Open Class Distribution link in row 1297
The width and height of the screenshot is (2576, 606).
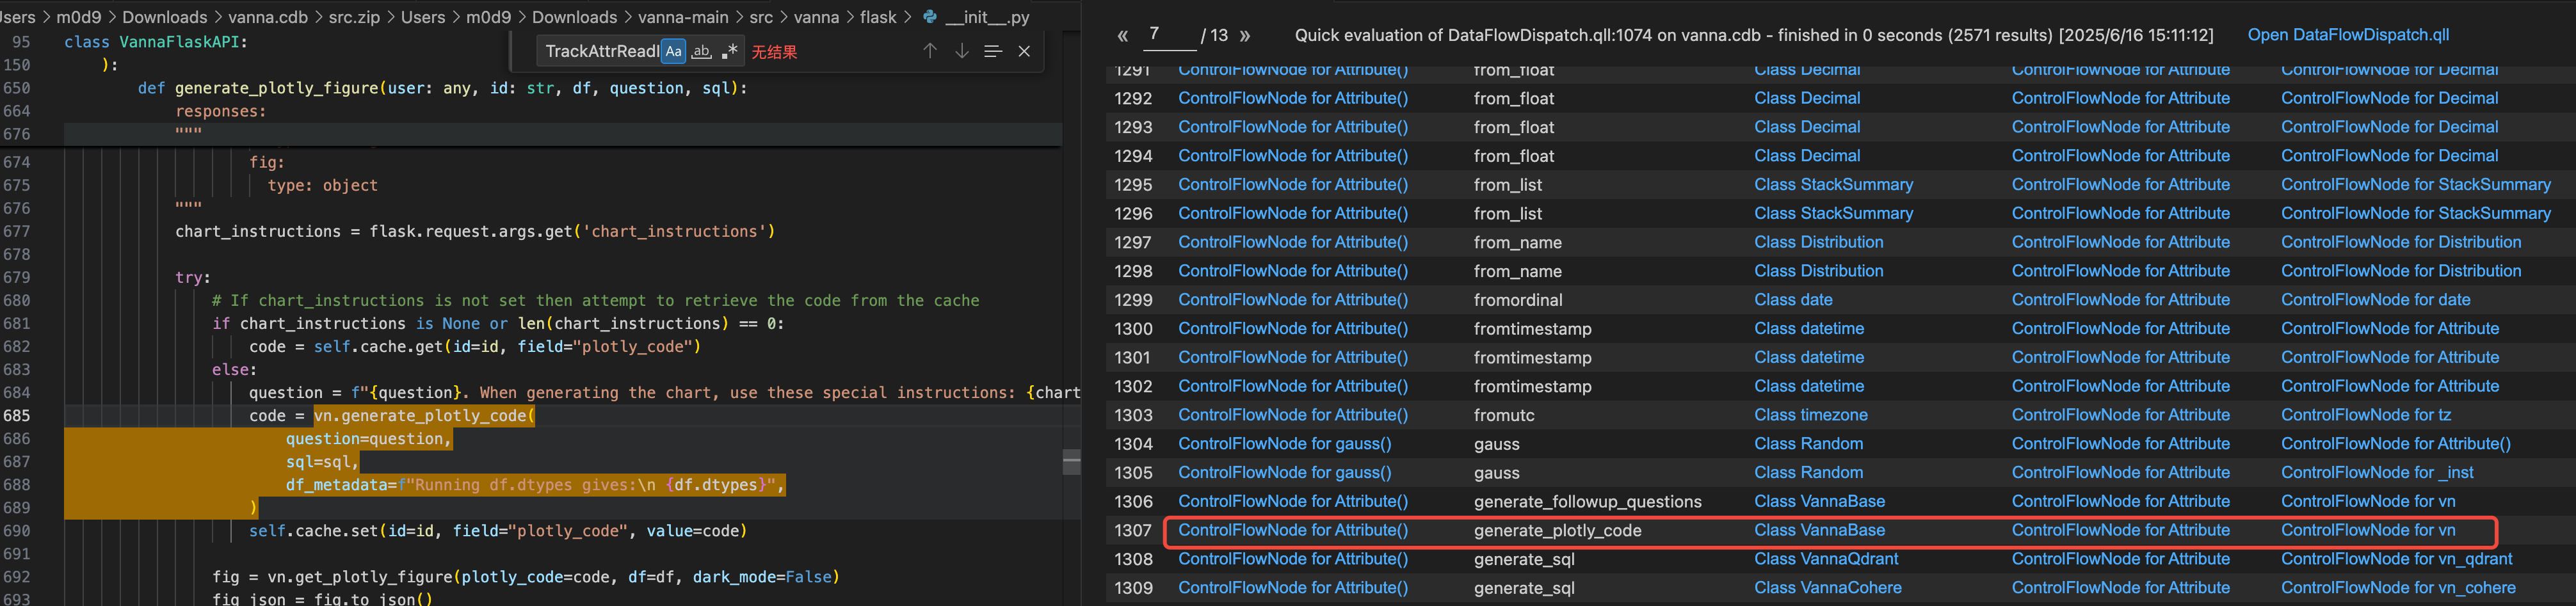click(1818, 242)
